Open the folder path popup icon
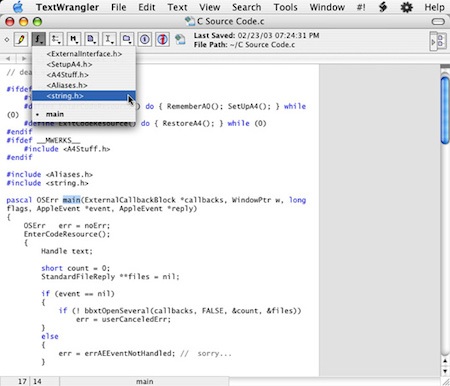450x386 pixels. pyautogui.click(x=127, y=39)
